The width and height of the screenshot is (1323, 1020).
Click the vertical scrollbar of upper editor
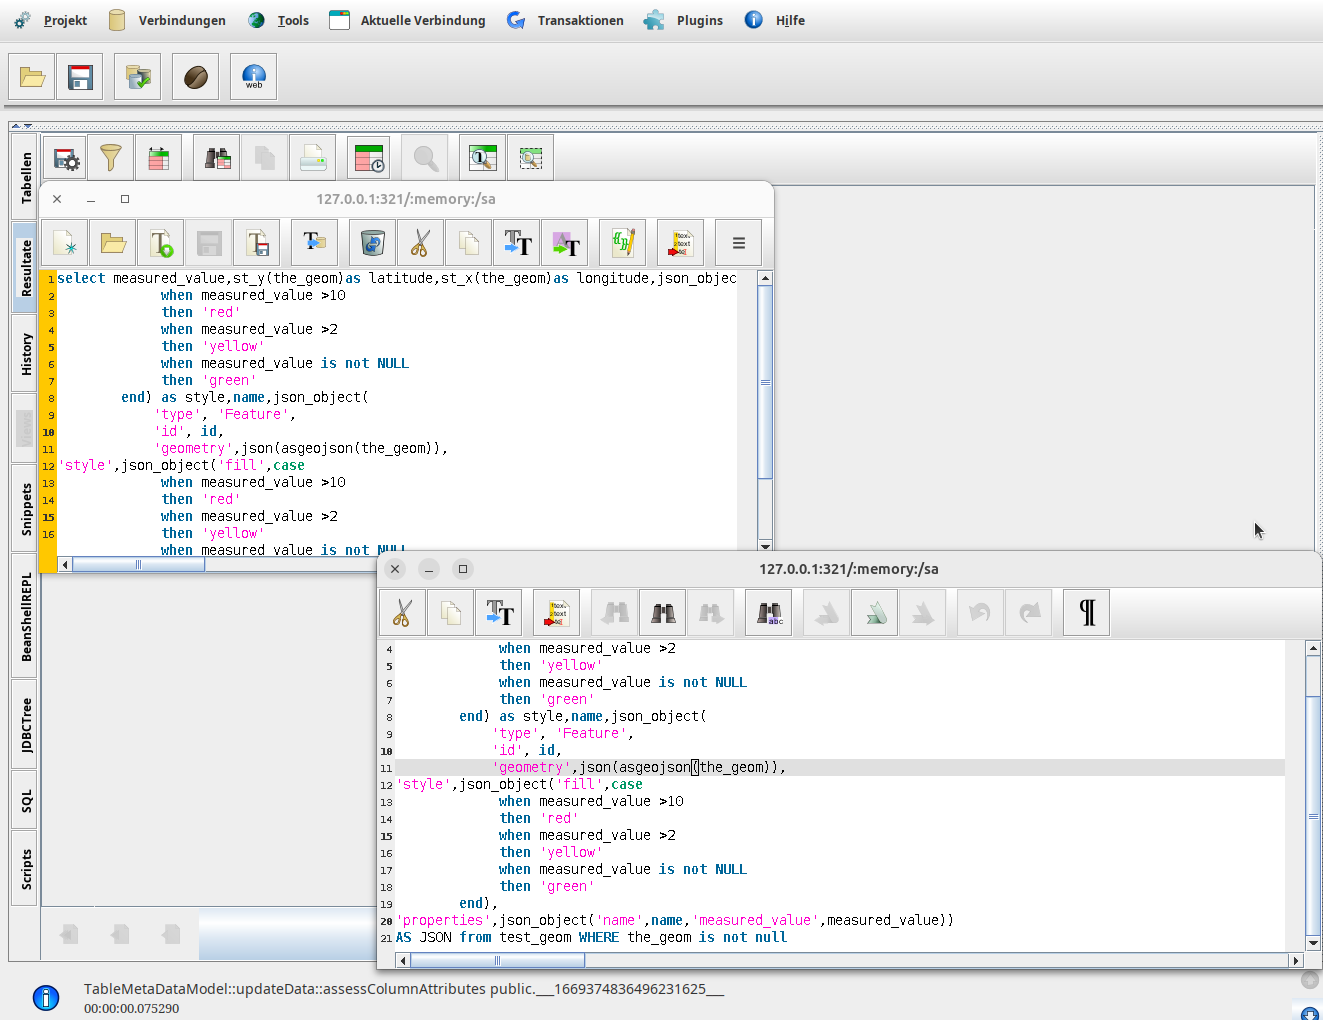[765, 411]
